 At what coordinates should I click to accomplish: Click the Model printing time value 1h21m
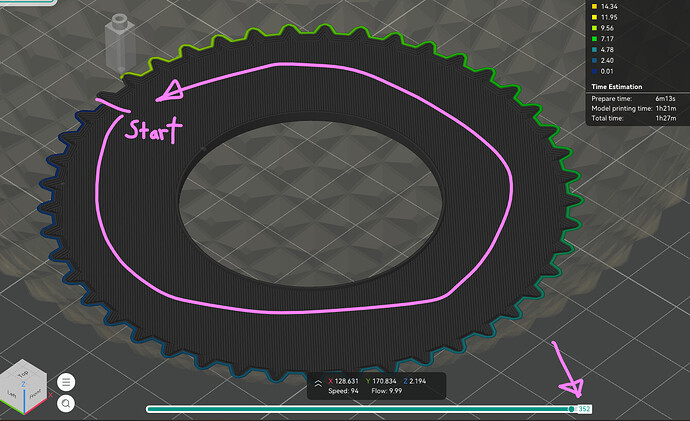[x=666, y=108]
